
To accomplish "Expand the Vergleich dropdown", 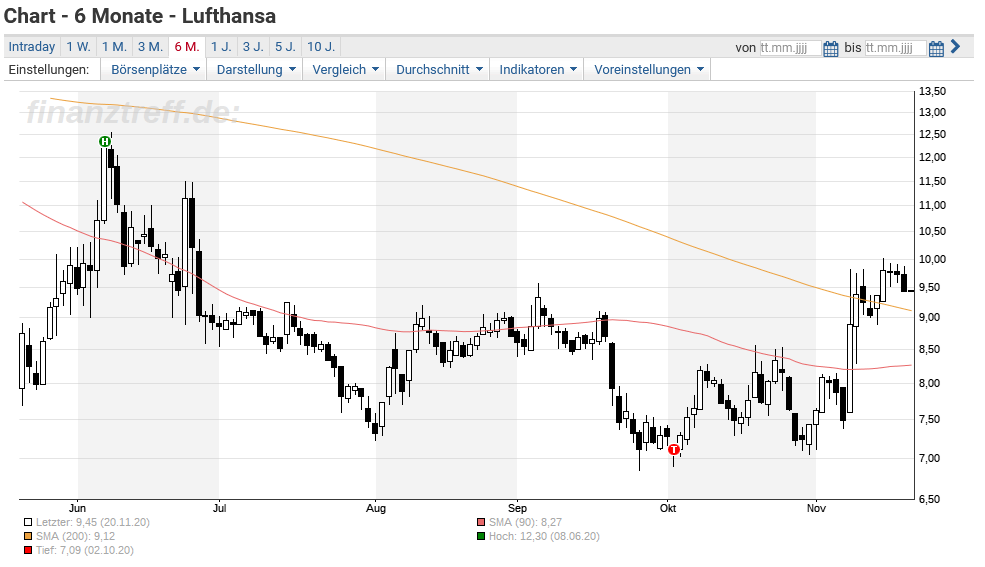I will (x=345, y=70).
